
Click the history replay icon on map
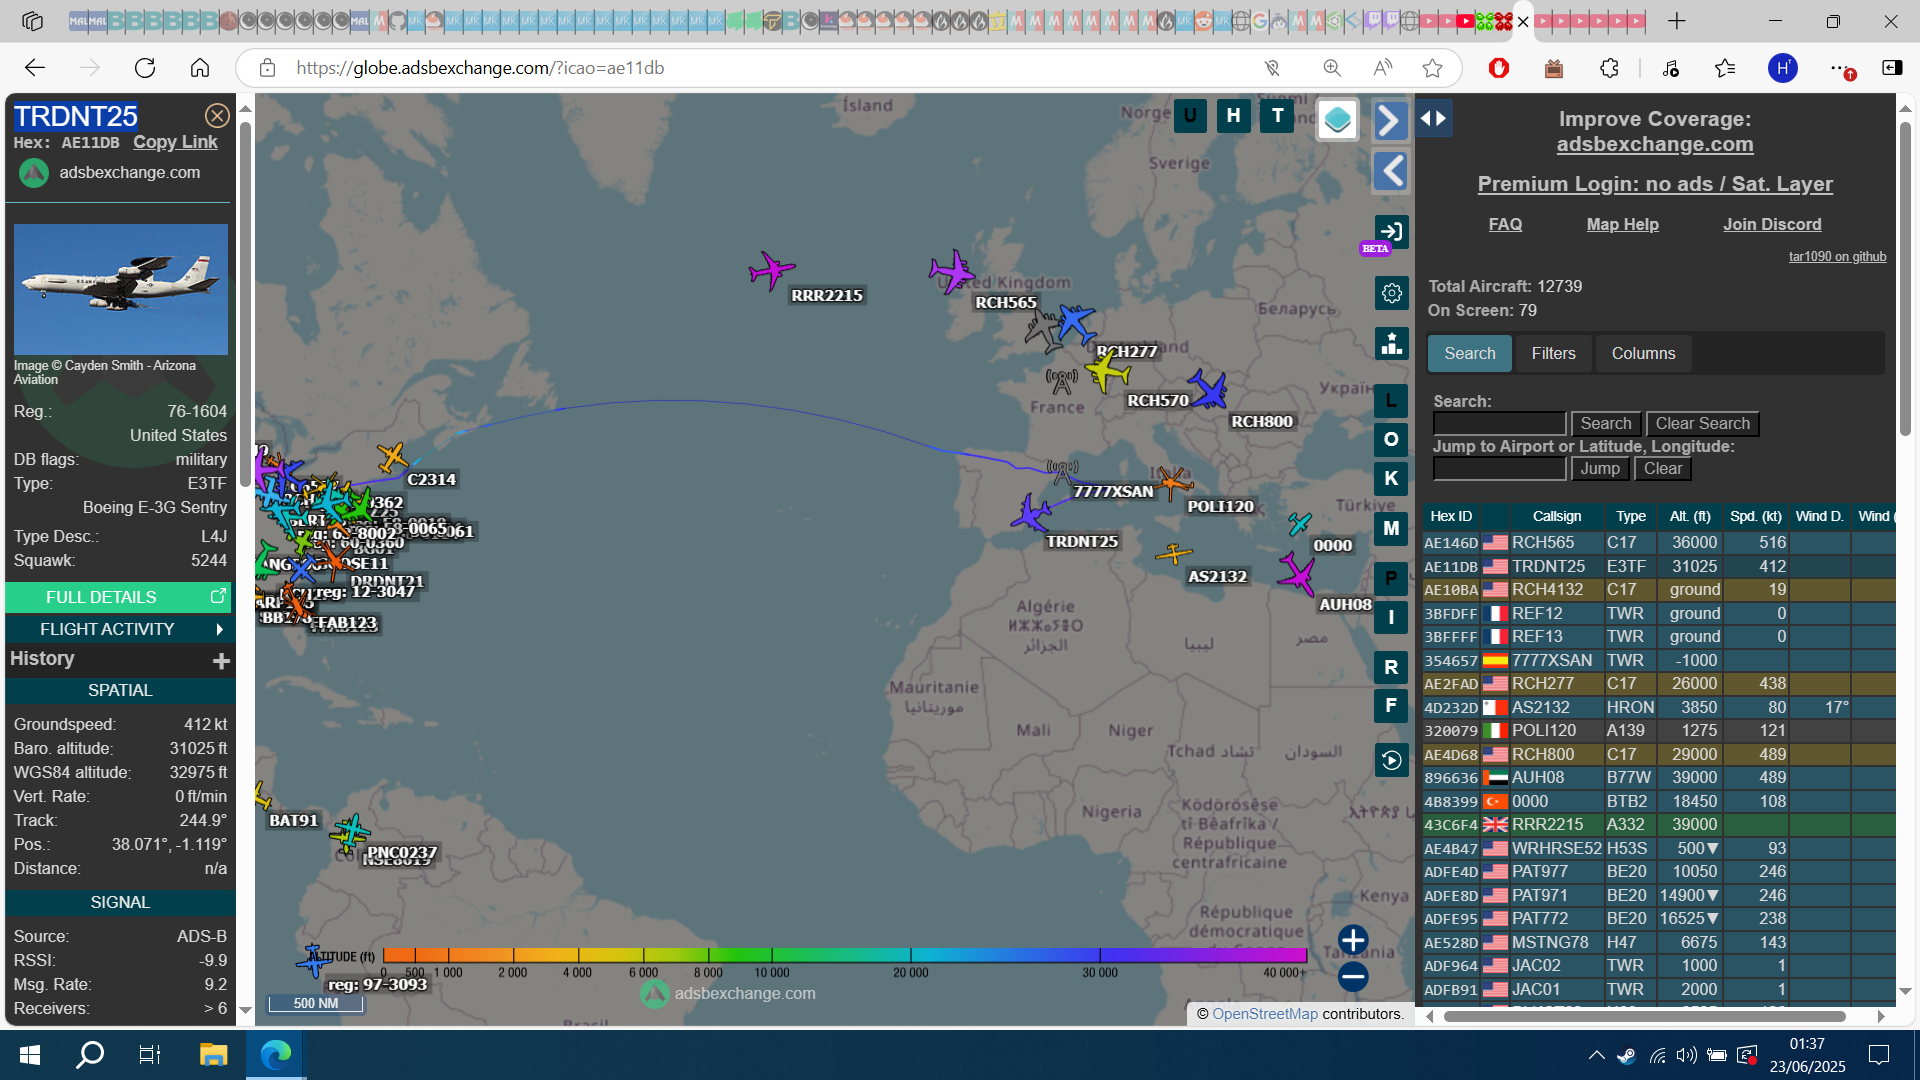1392,760
